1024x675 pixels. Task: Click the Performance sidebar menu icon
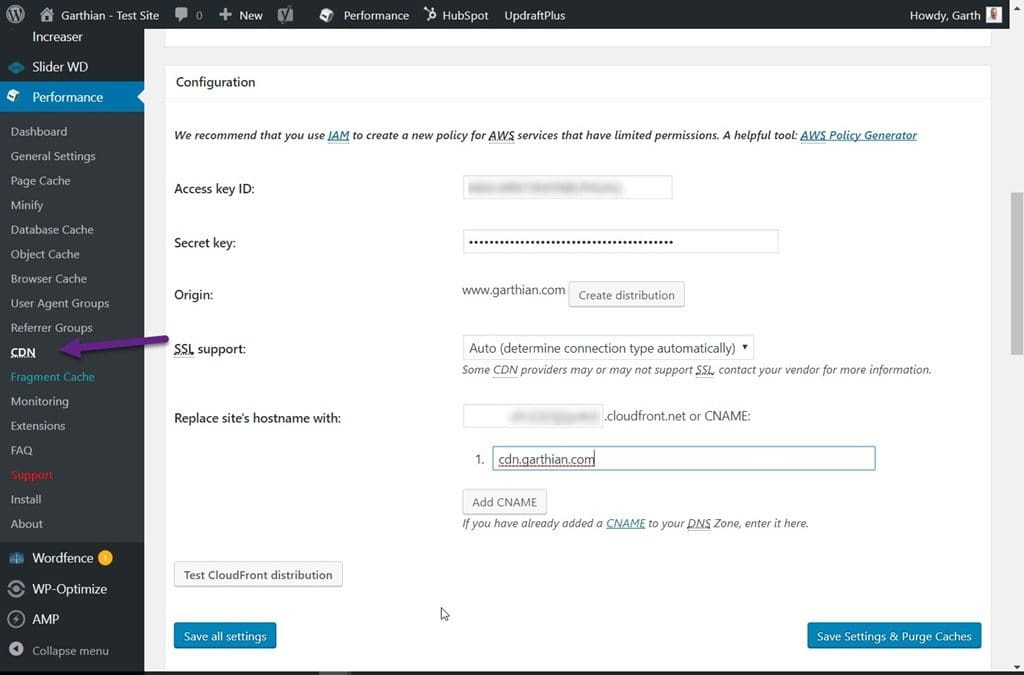[x=14, y=97]
